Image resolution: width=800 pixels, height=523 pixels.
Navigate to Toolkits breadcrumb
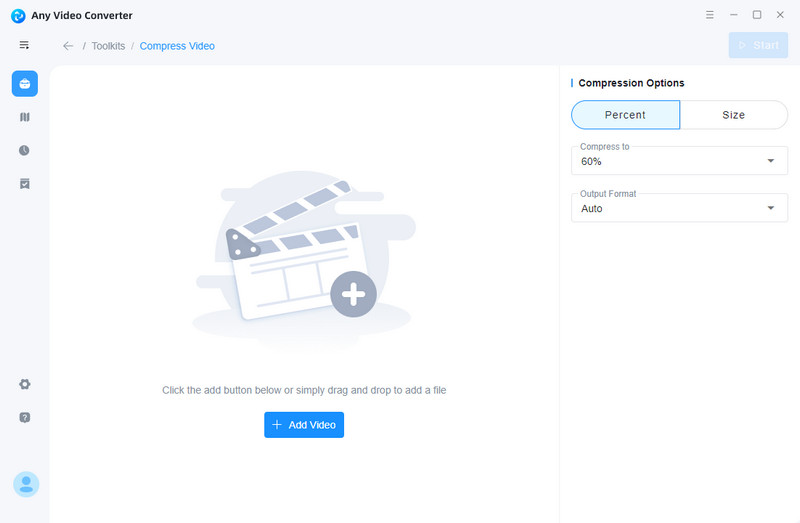click(108, 46)
